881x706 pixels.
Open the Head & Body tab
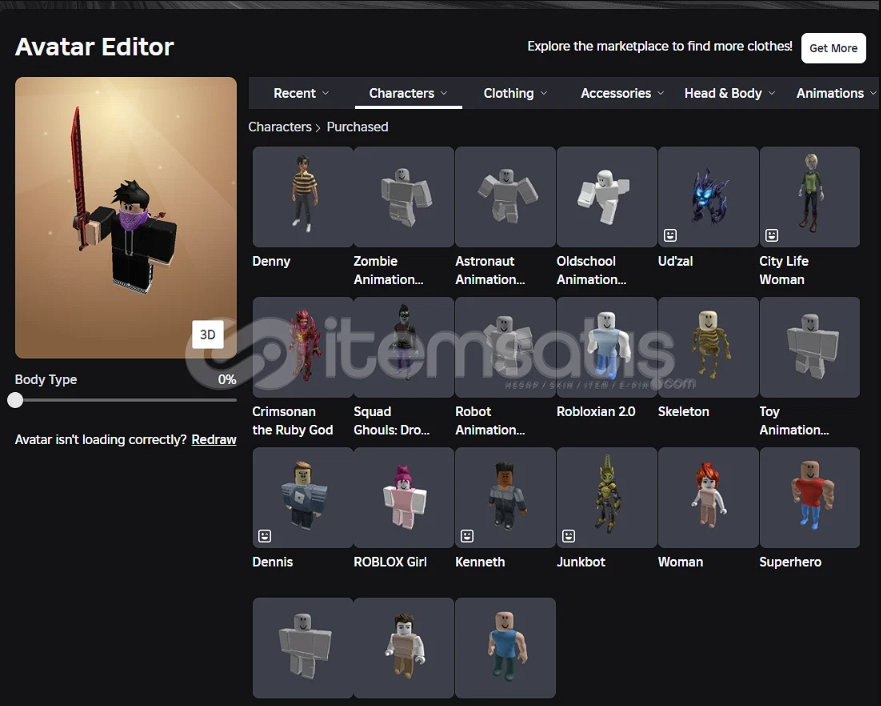729,93
